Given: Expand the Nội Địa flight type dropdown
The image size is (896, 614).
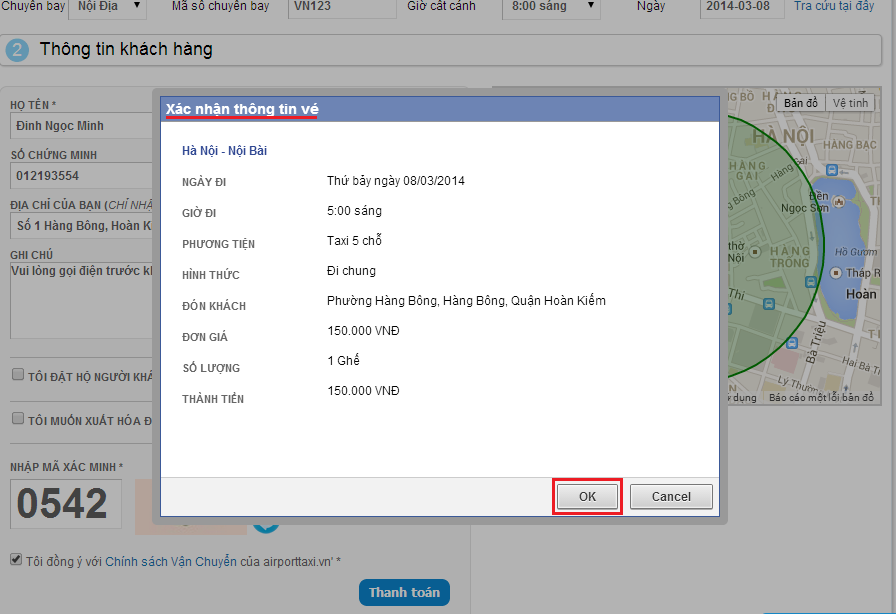Looking at the screenshot, I should tap(105, 7).
